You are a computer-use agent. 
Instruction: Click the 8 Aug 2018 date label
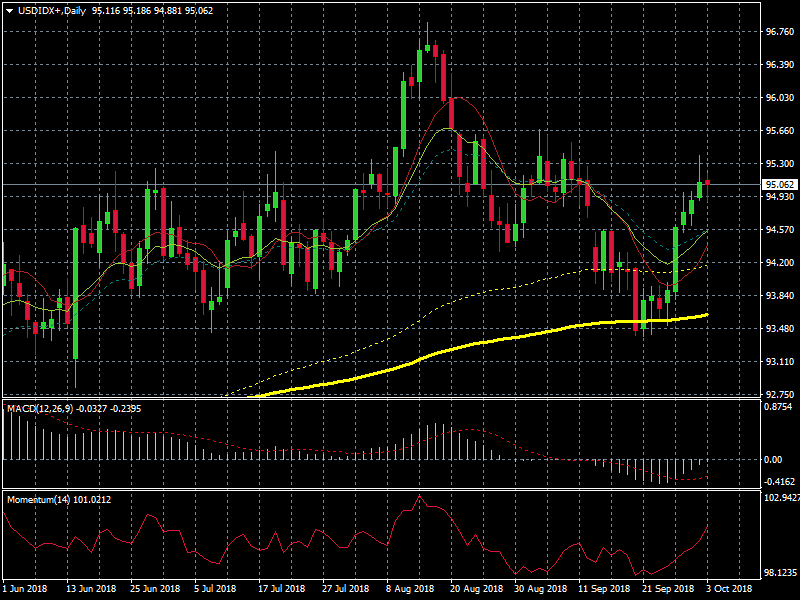pos(409,589)
